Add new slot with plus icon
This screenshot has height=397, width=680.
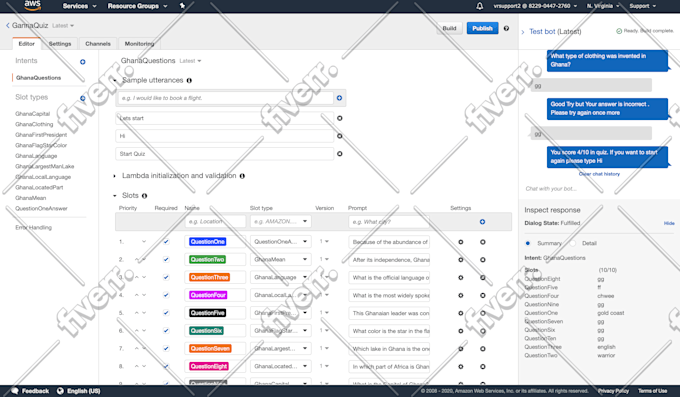tap(482, 222)
